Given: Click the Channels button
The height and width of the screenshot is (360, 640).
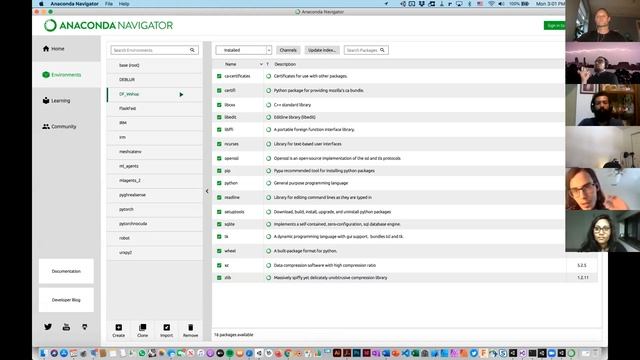Looking at the screenshot, I should pyautogui.click(x=288, y=50).
